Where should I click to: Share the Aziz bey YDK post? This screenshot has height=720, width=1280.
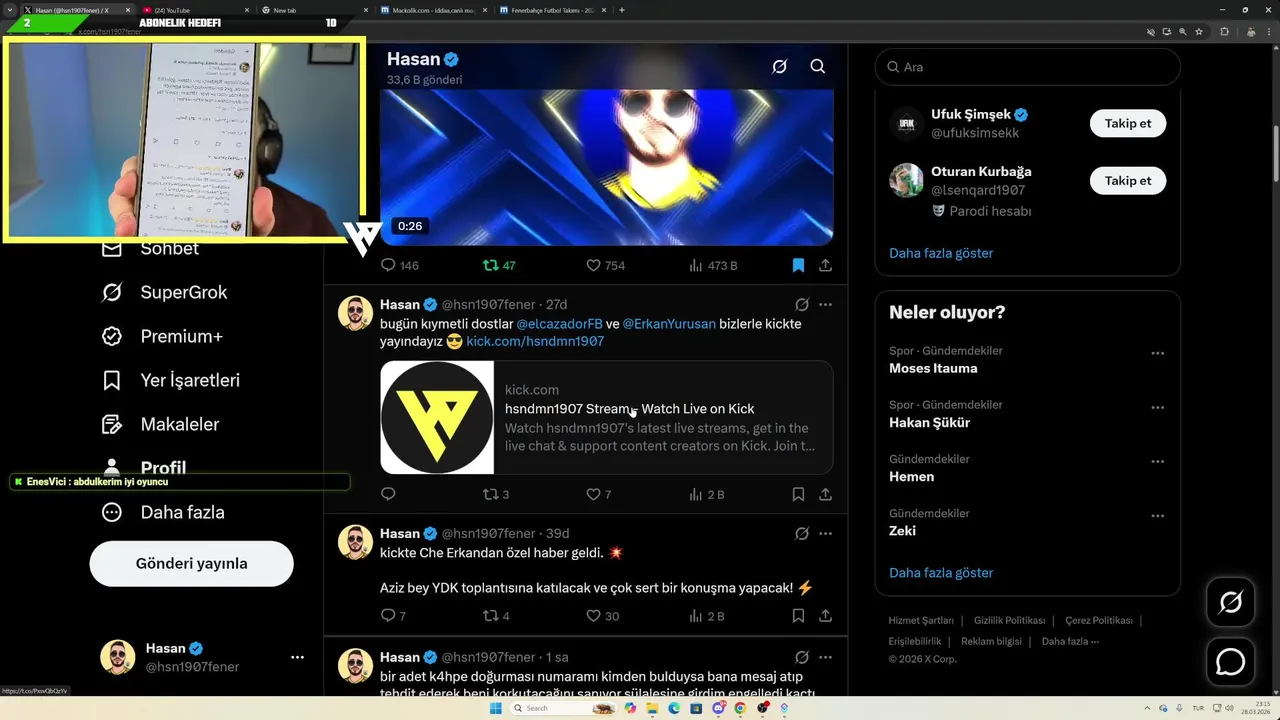click(x=825, y=616)
